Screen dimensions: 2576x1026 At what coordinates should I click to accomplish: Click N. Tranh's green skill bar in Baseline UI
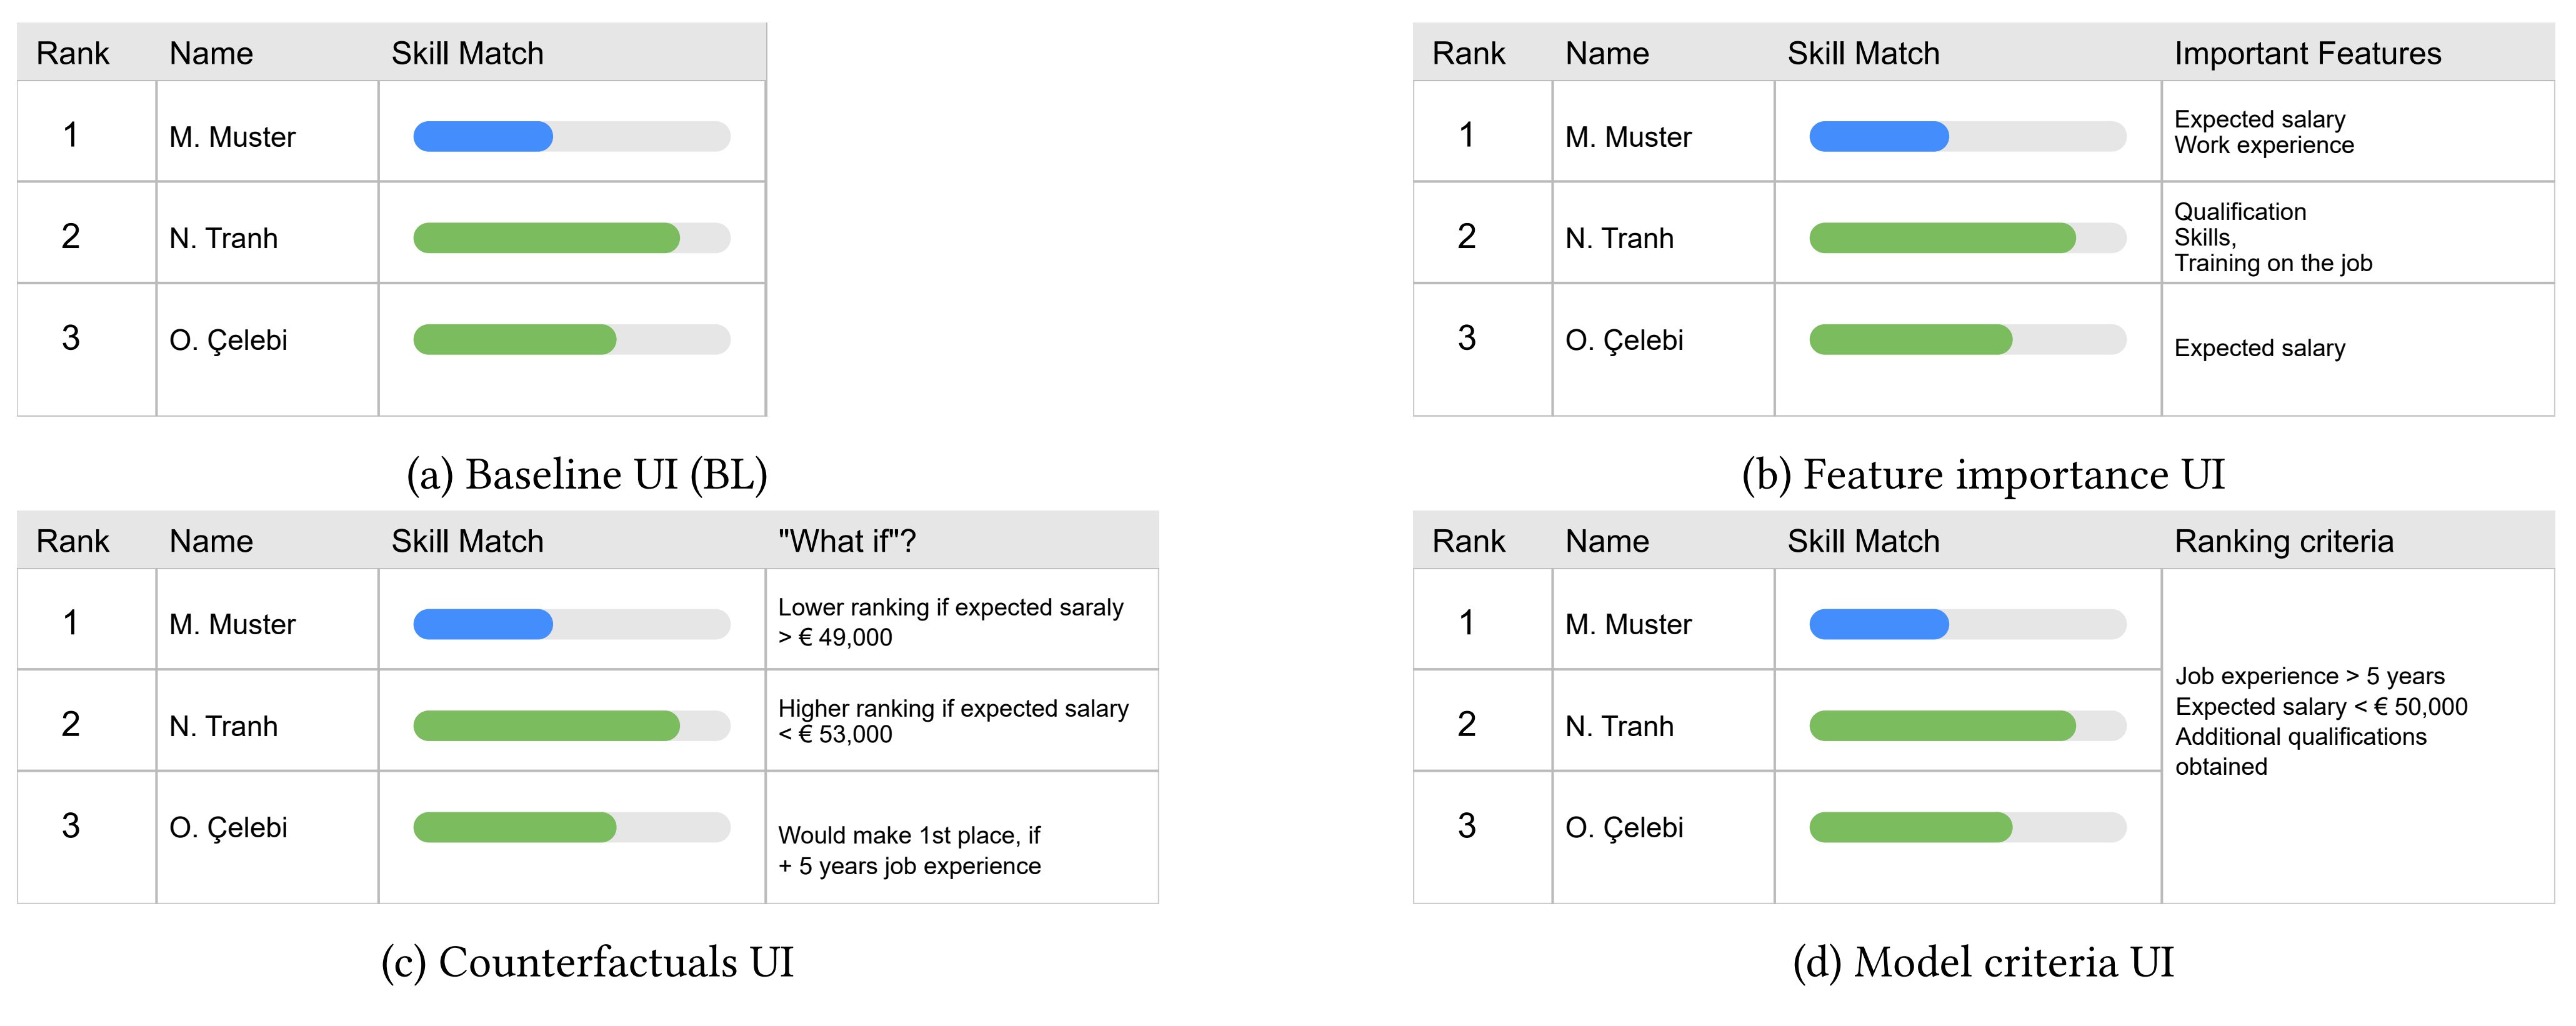click(x=572, y=238)
